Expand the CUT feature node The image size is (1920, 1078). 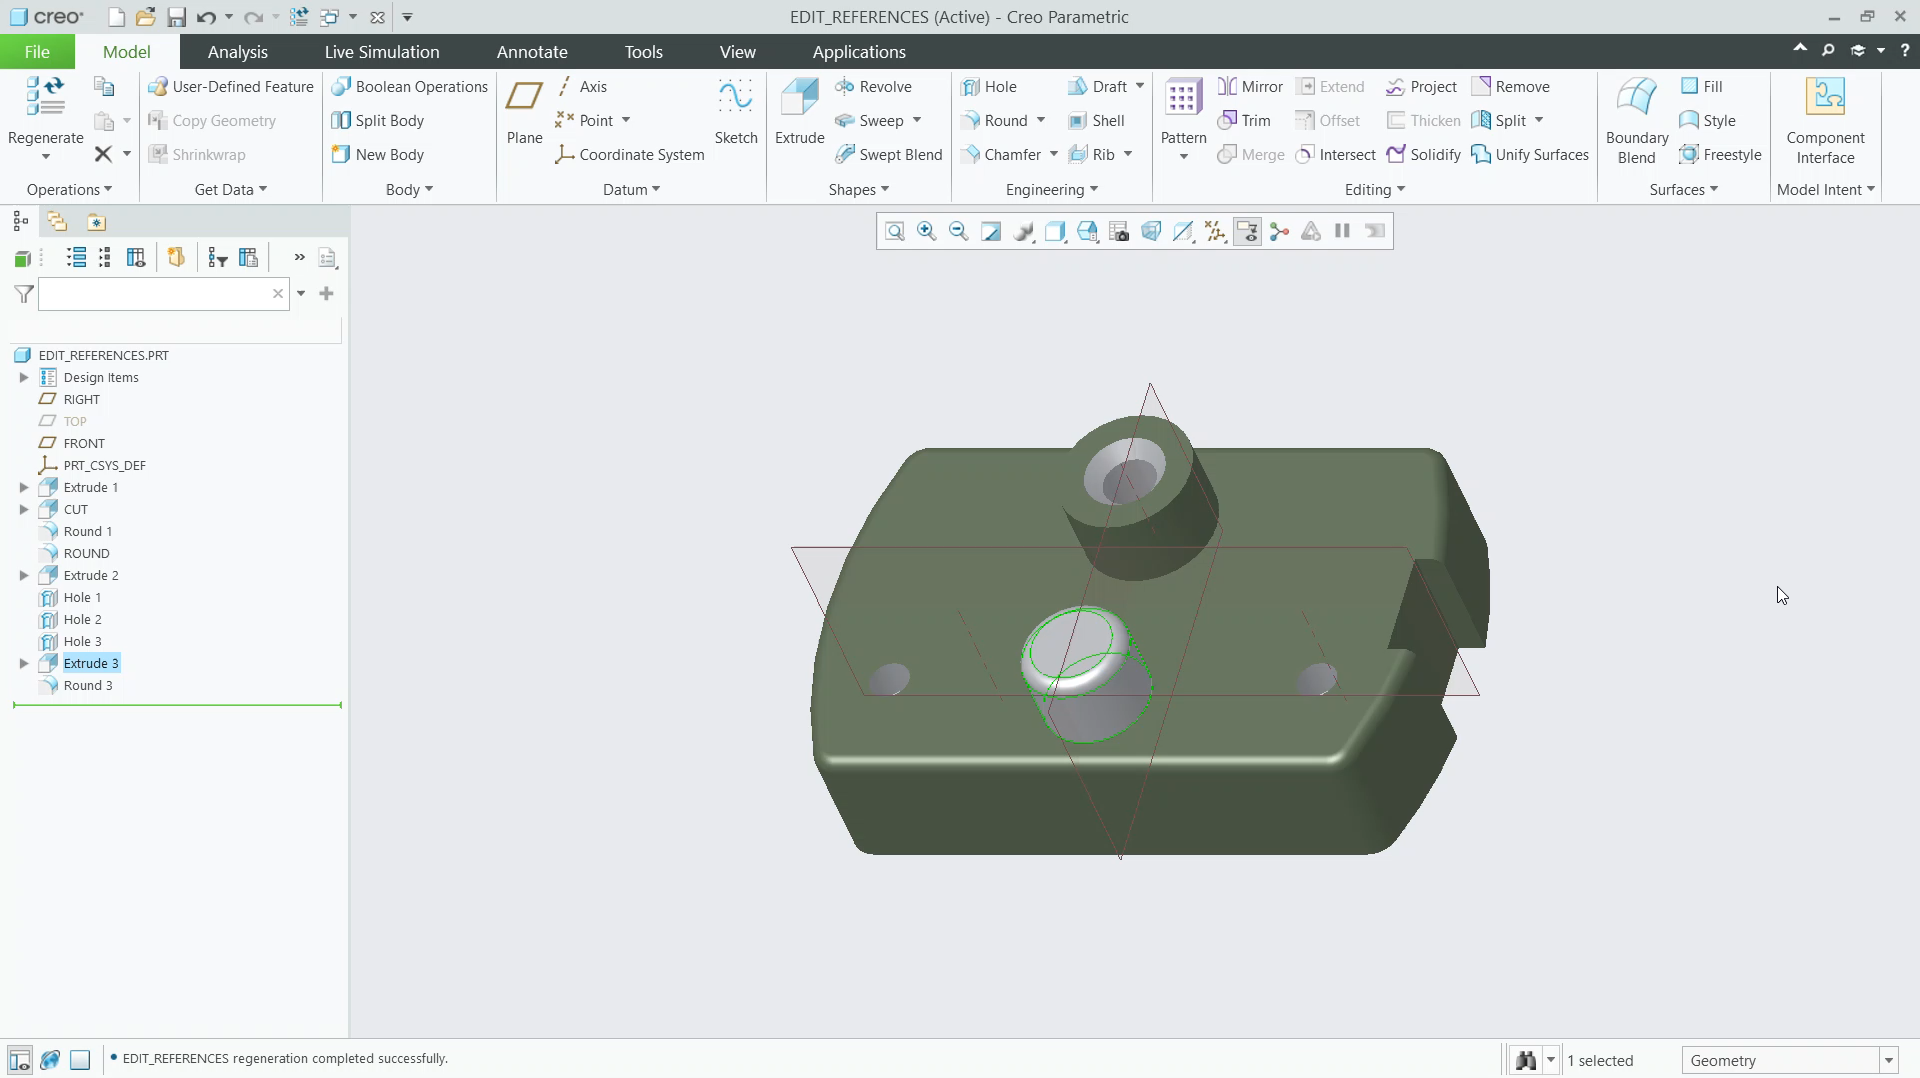[24, 510]
